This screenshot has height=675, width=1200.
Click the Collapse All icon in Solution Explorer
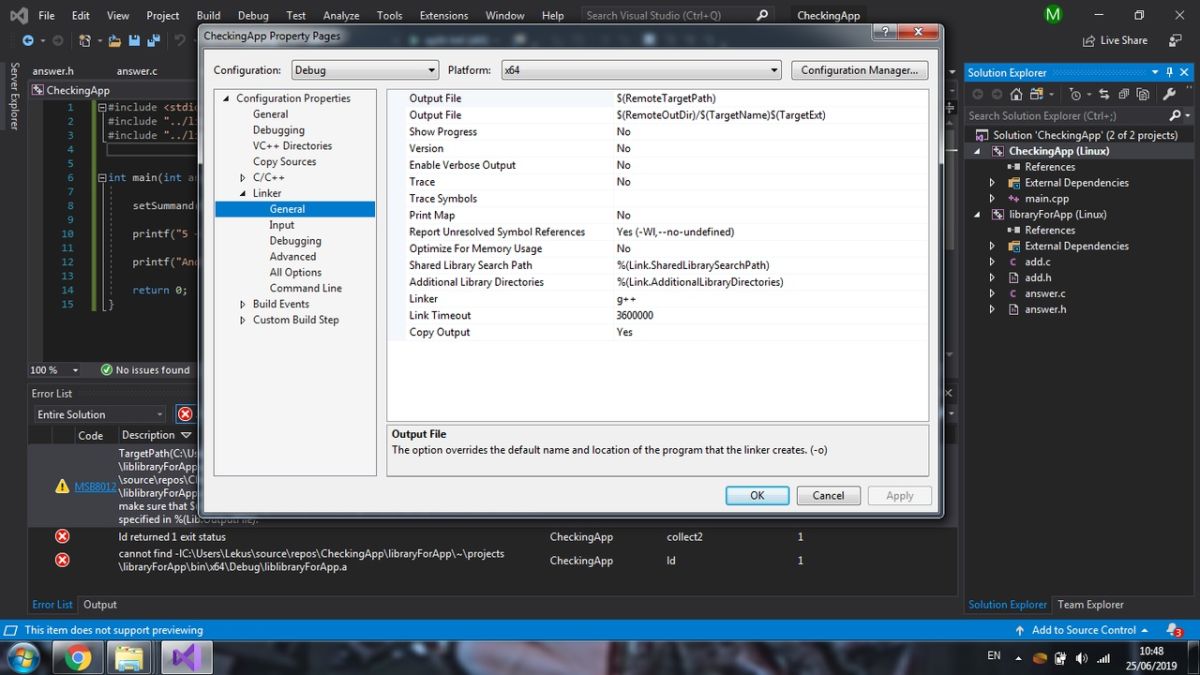tap(1123, 94)
